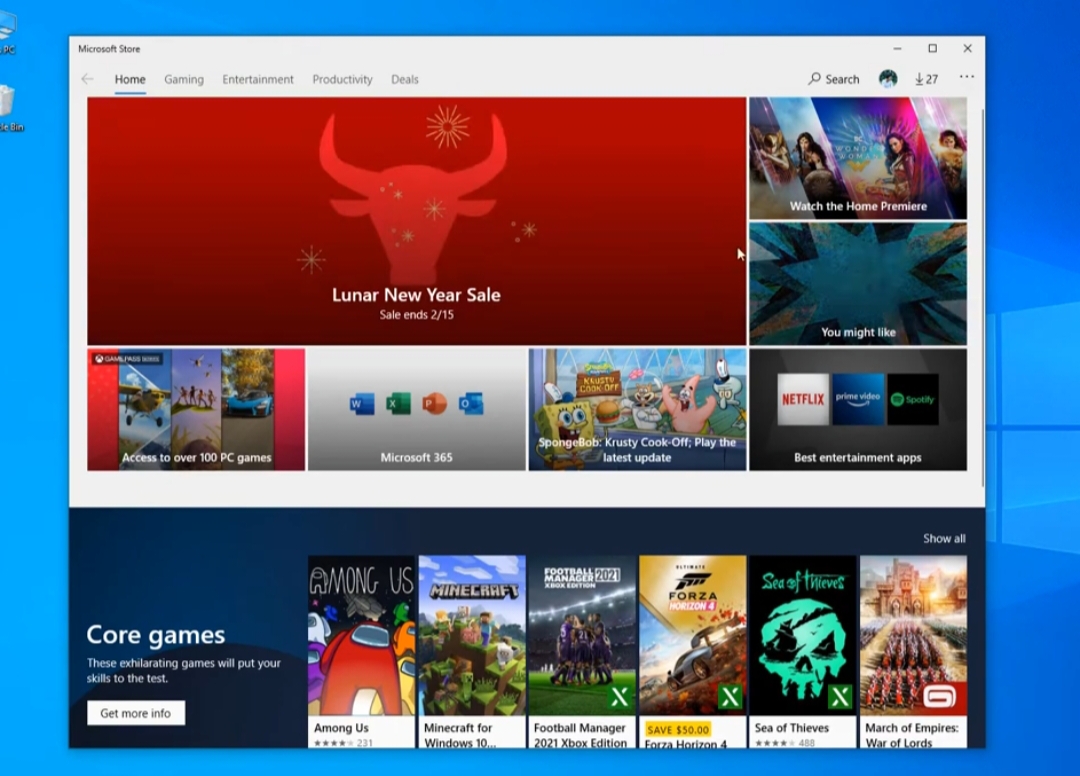Maximize the Microsoft Store window
The image size is (1080, 776).
click(x=933, y=48)
